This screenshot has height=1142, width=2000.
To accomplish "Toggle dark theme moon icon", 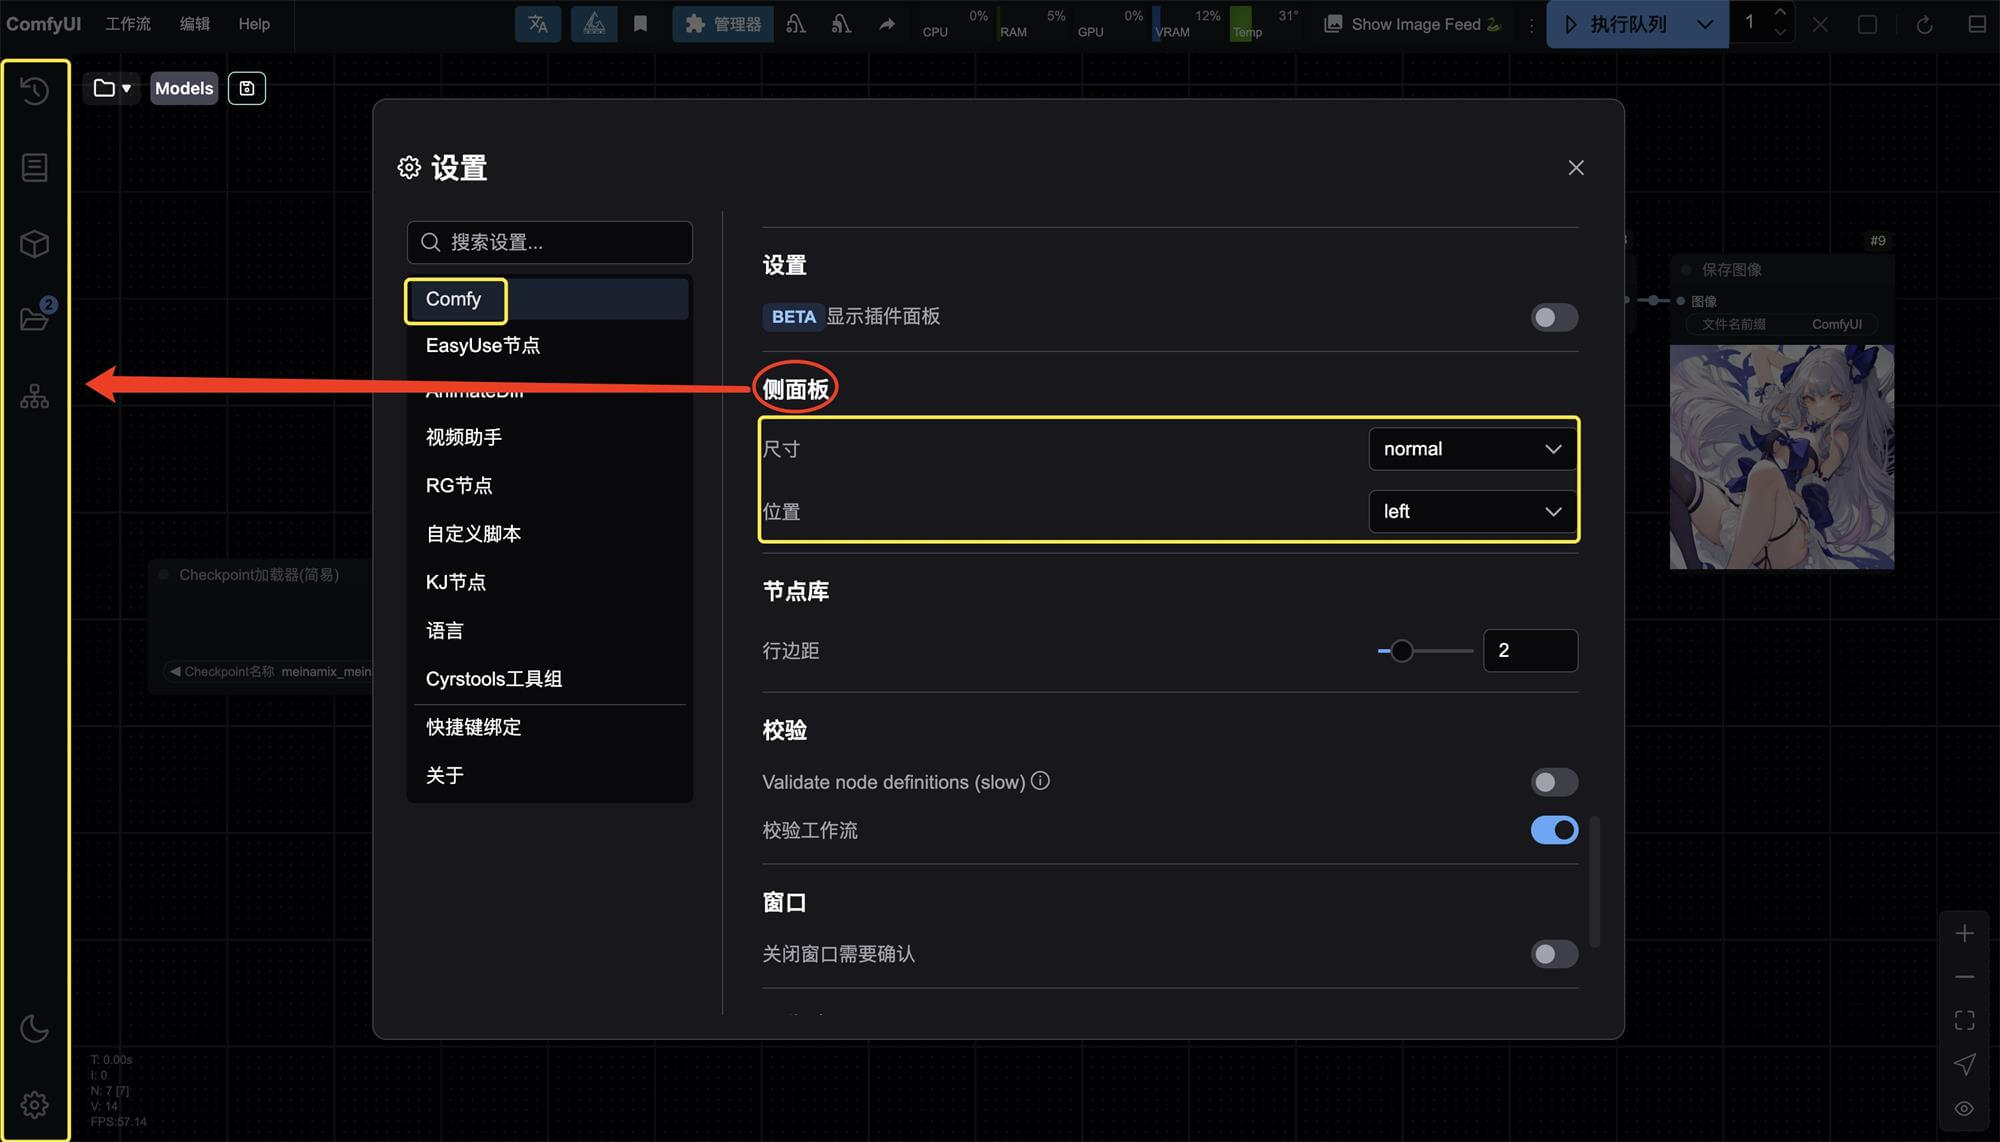I will tap(34, 1028).
